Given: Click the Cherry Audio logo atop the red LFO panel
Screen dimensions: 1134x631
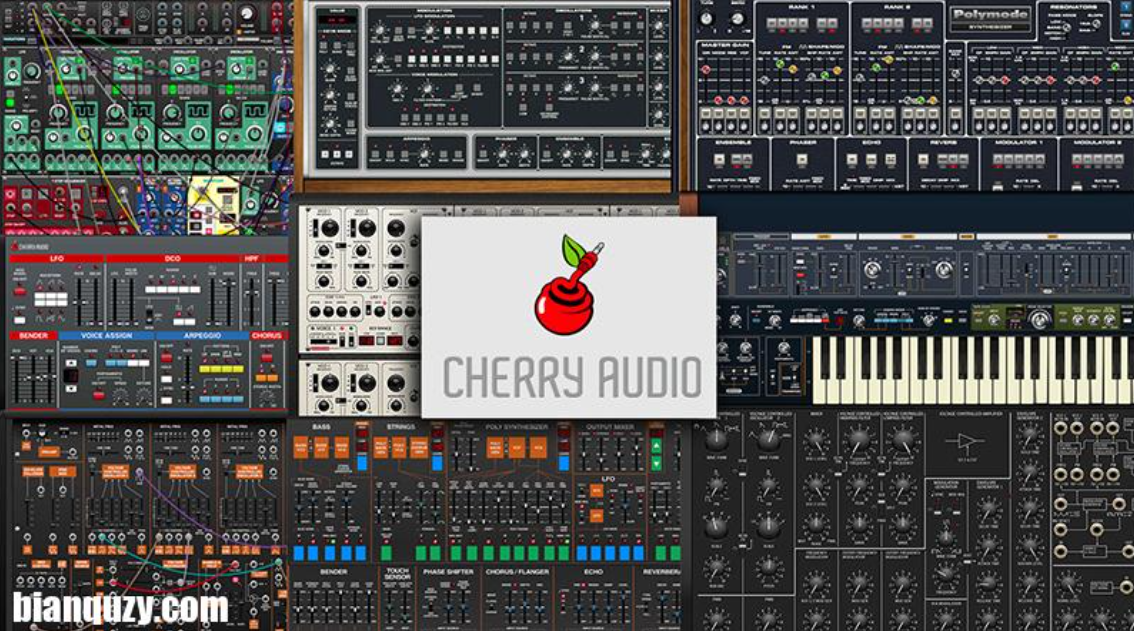Looking at the screenshot, I should coord(30,246).
